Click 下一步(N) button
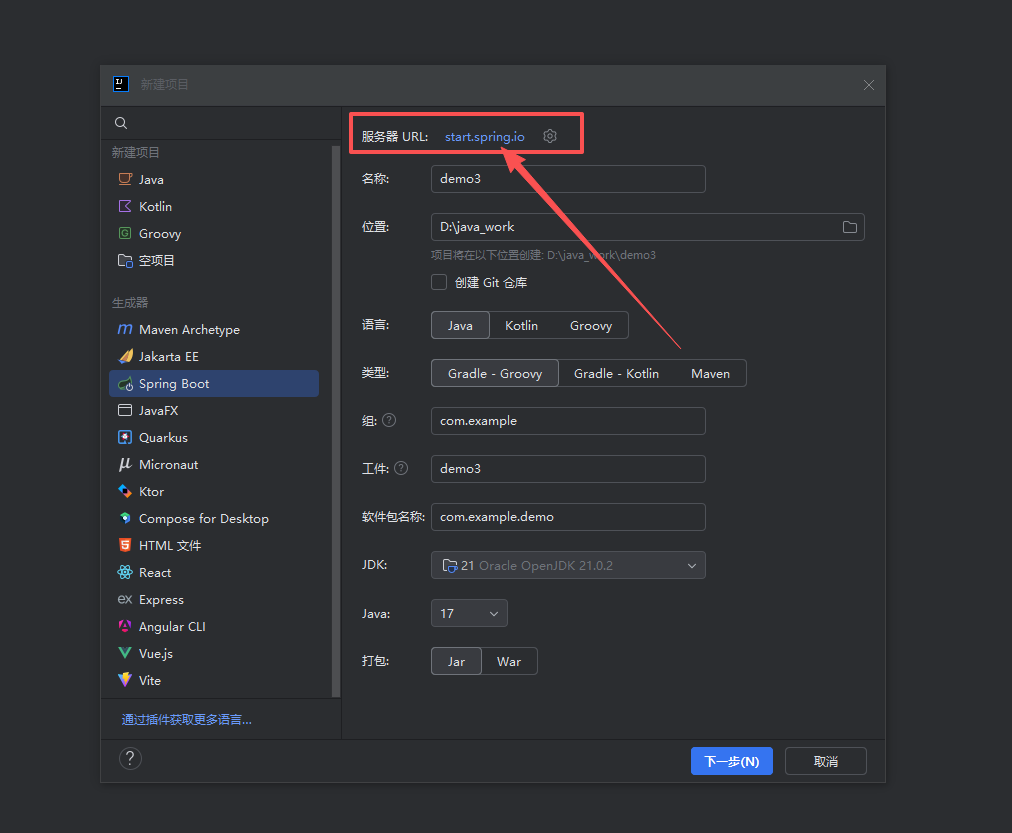Viewport: 1012px width, 833px height. point(732,761)
